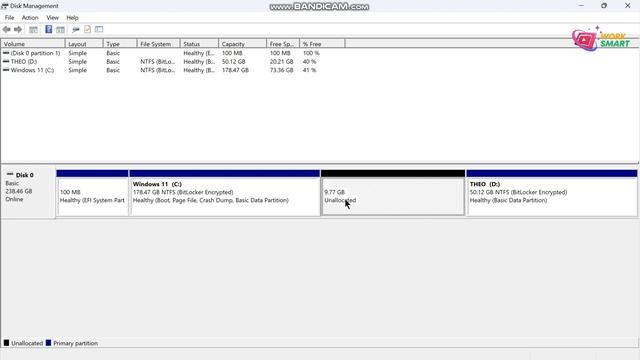Sort by the Free Space column header
The width and height of the screenshot is (640, 360).
[x=283, y=44]
